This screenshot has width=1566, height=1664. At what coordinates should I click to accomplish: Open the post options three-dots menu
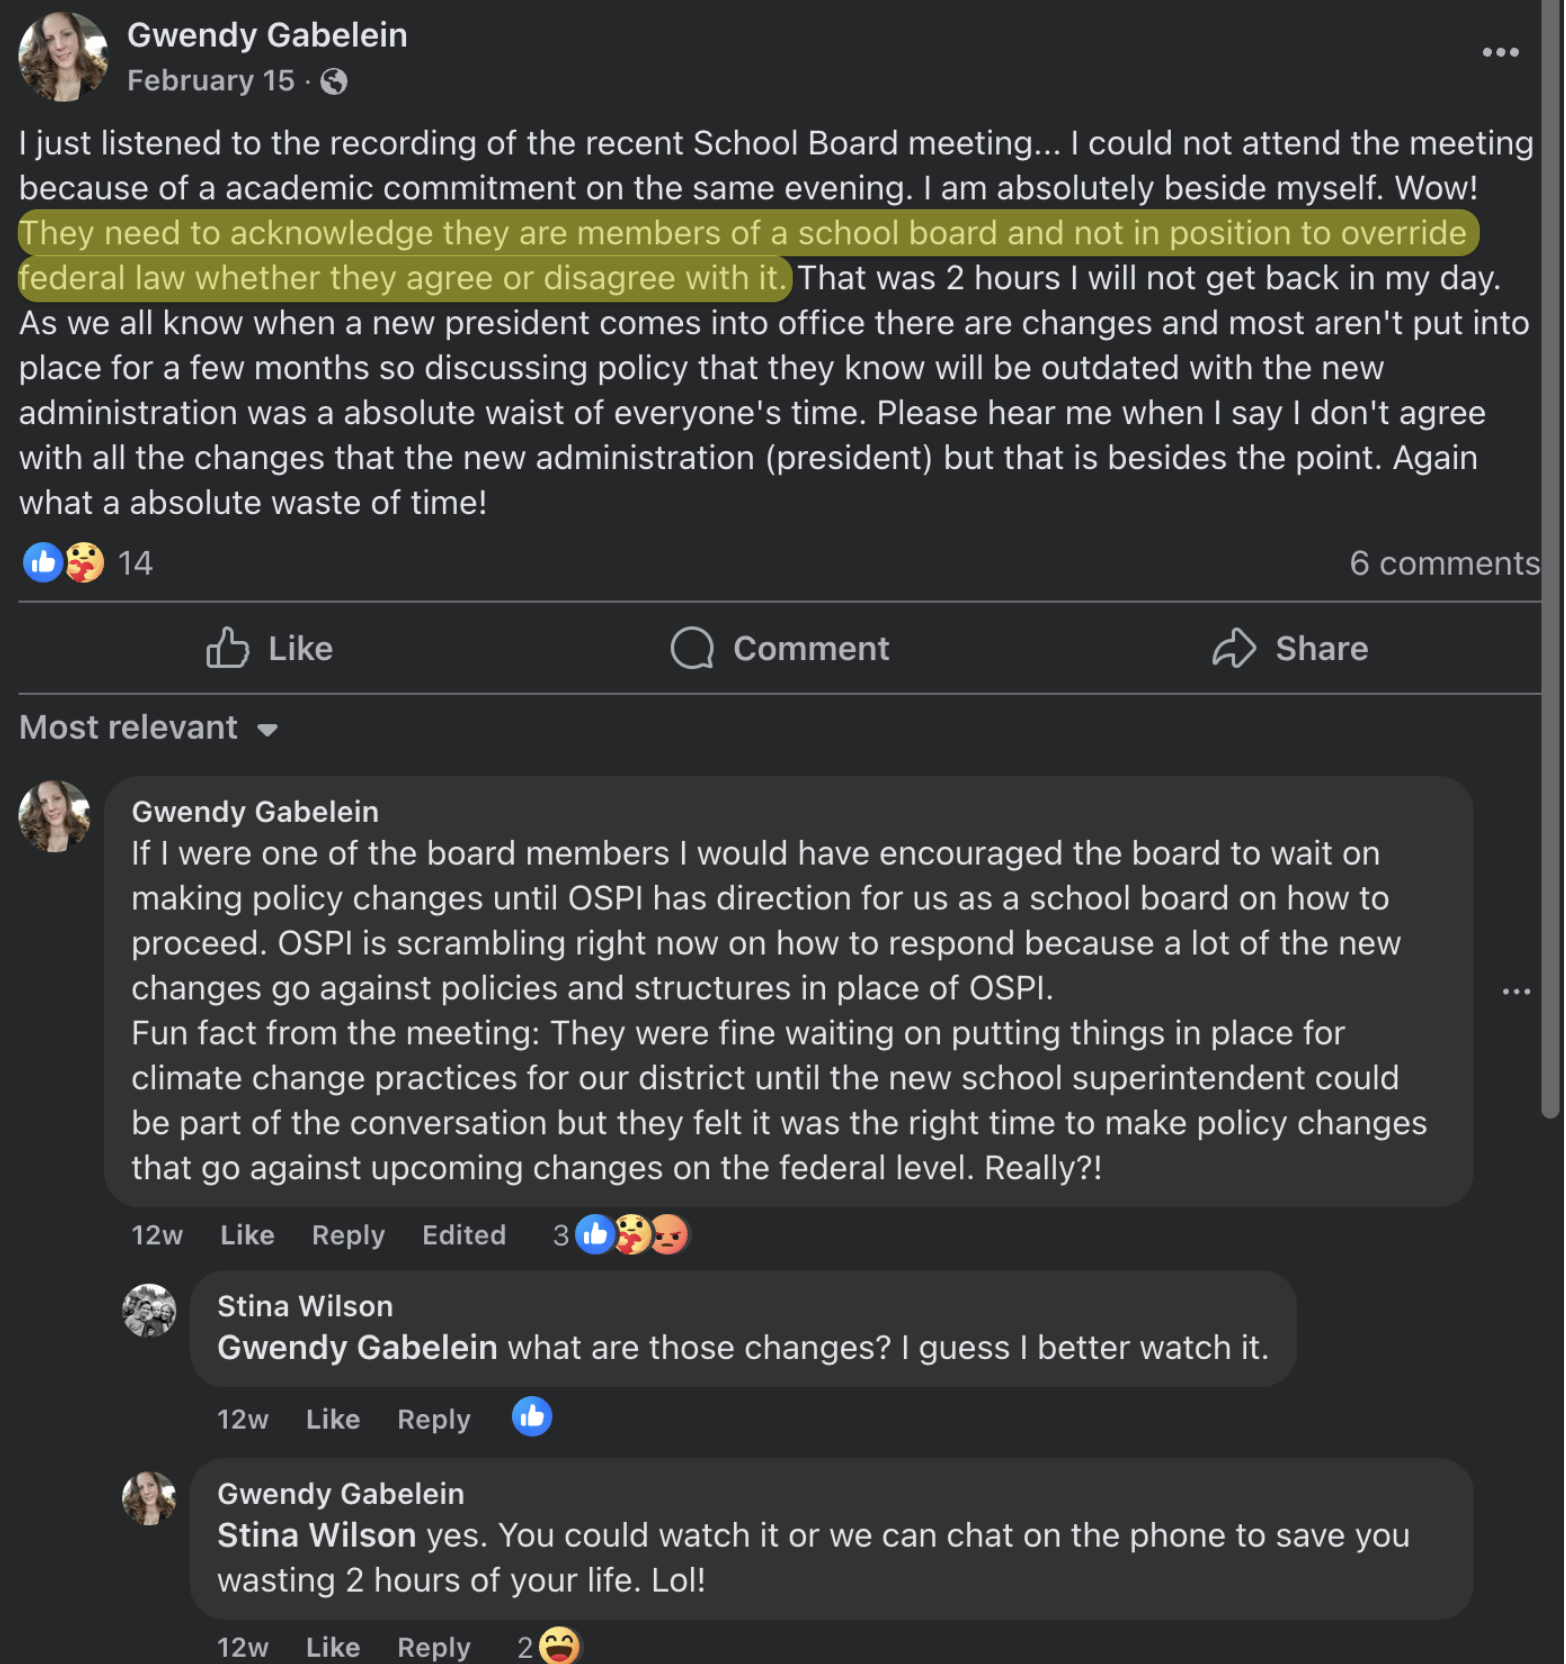point(1500,52)
